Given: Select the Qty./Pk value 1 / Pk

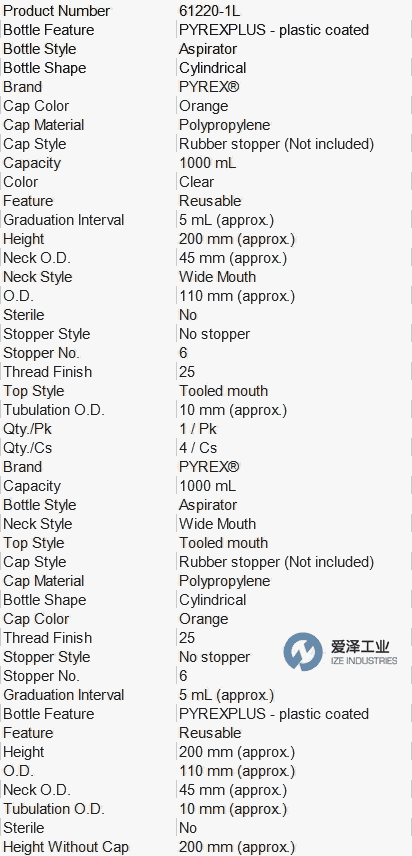Looking at the screenshot, I should tap(198, 429).
